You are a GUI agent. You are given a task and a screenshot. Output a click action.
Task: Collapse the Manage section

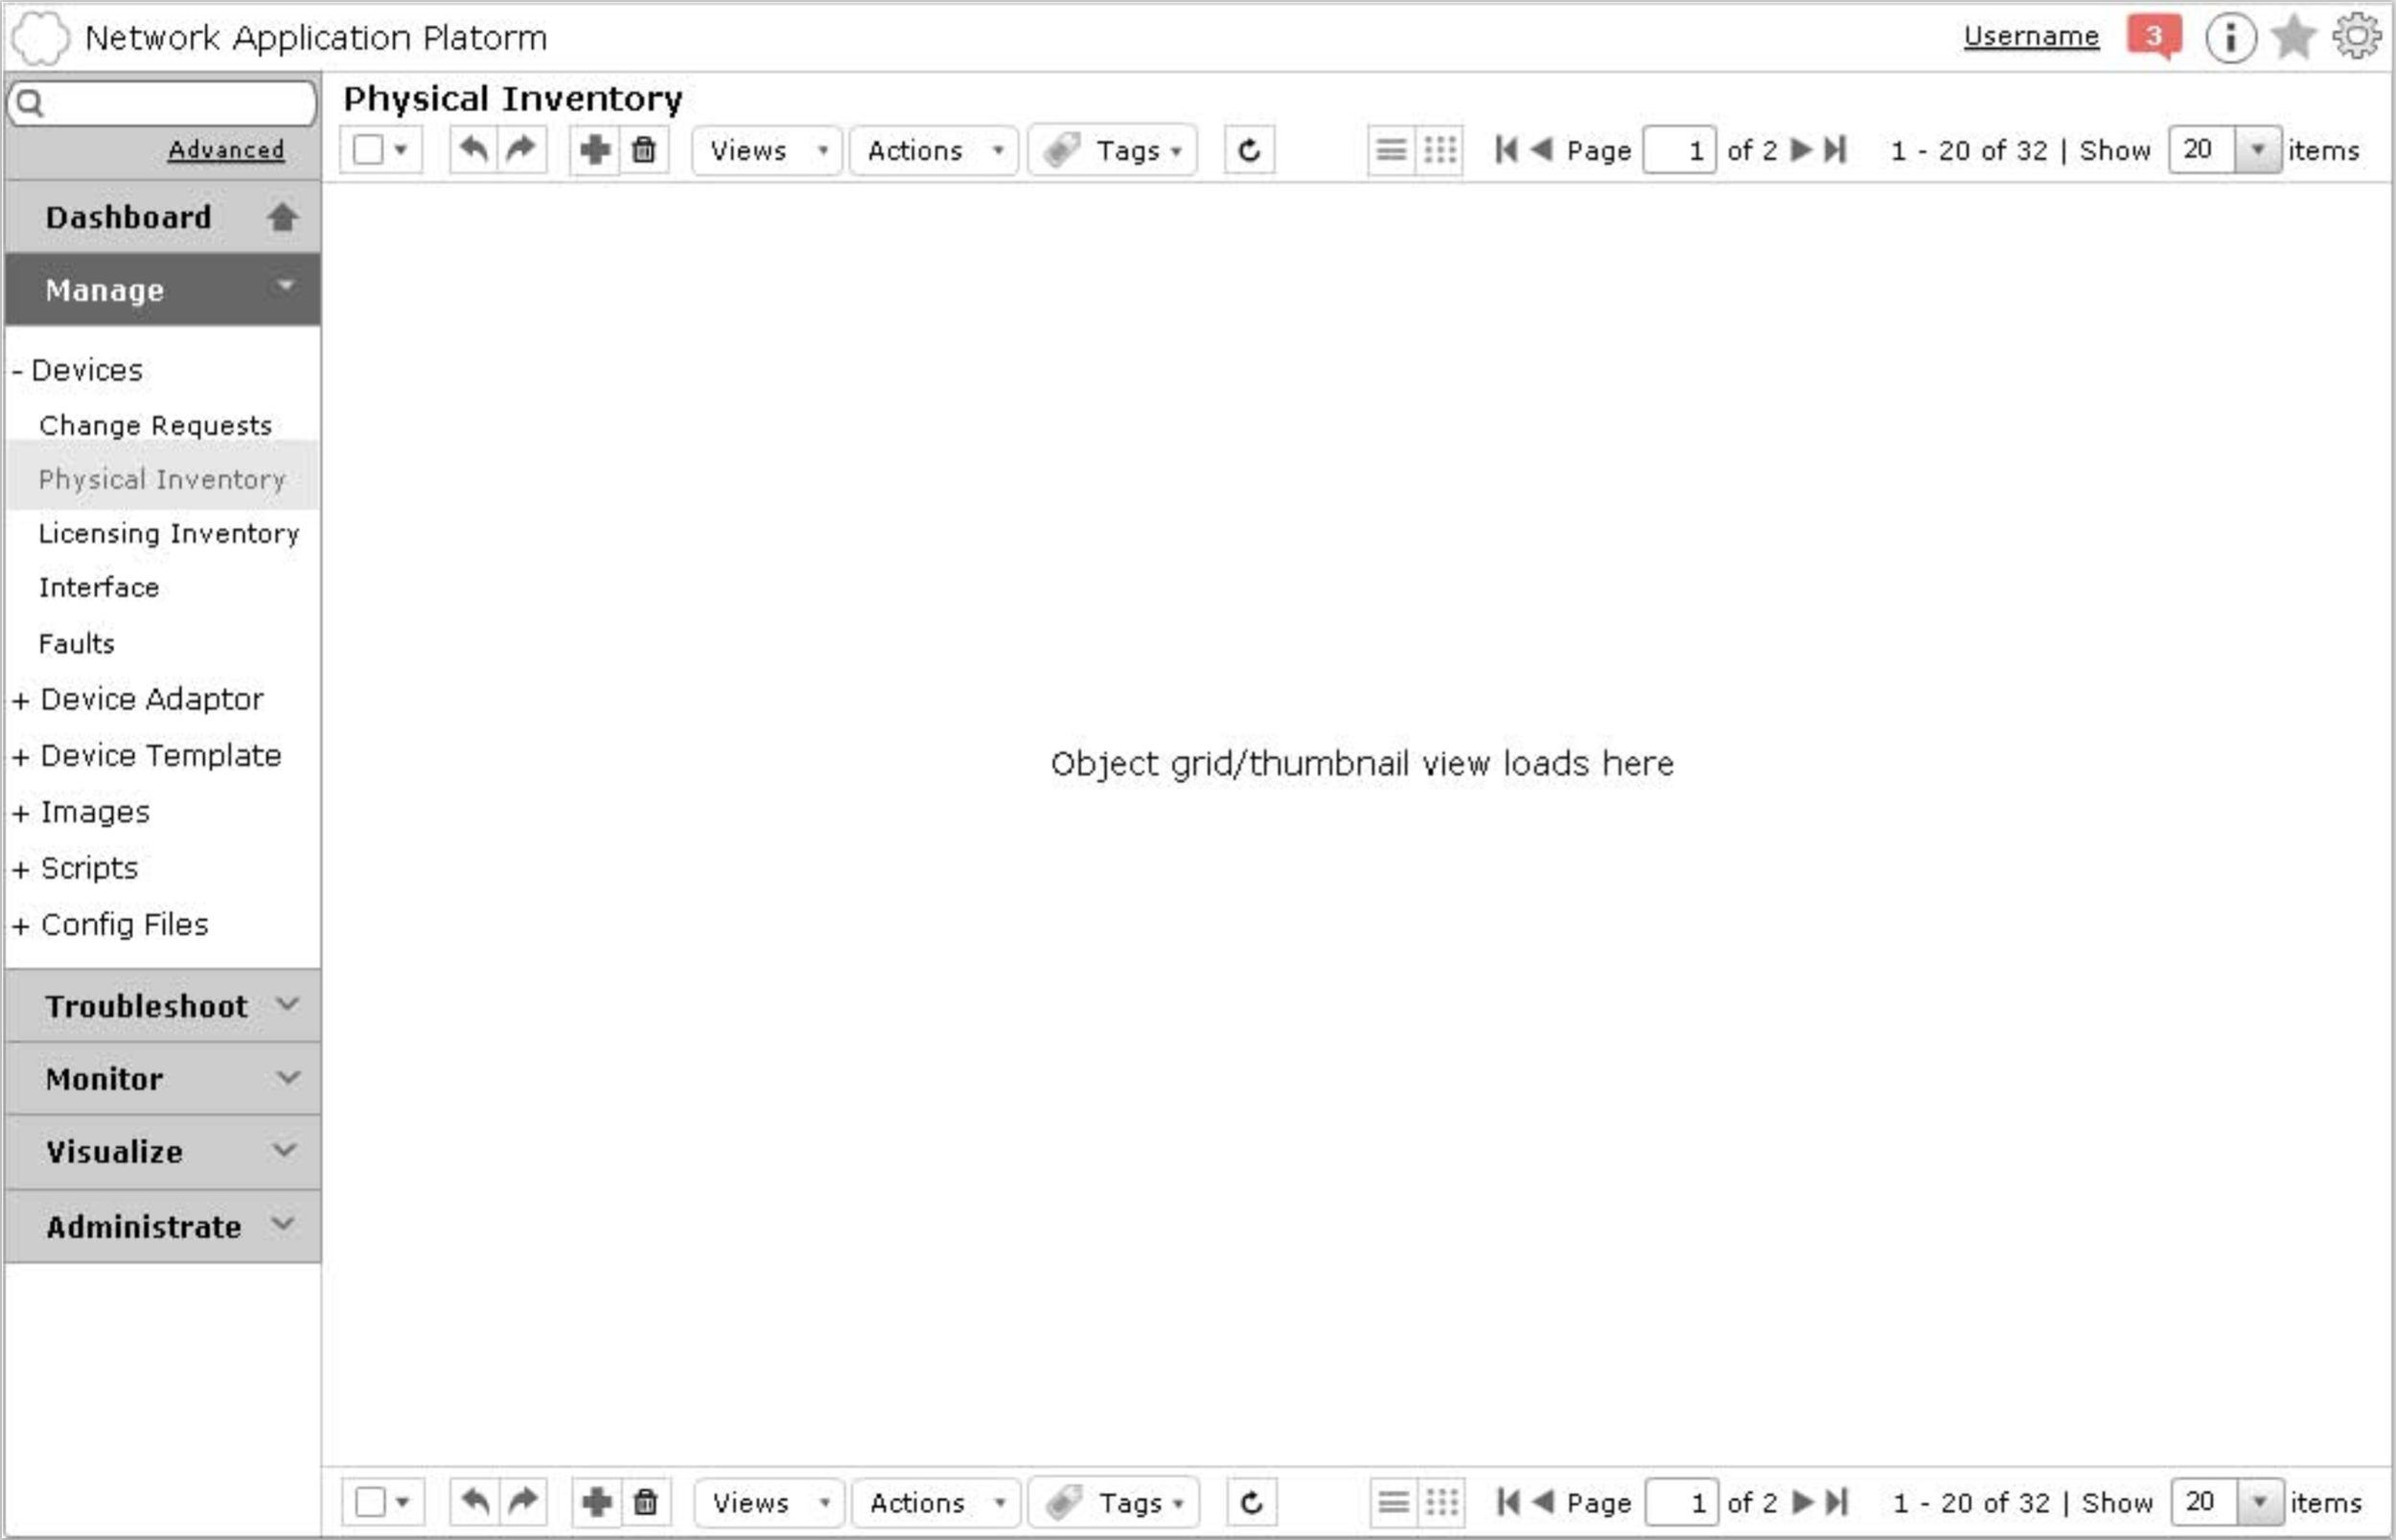tap(163, 289)
